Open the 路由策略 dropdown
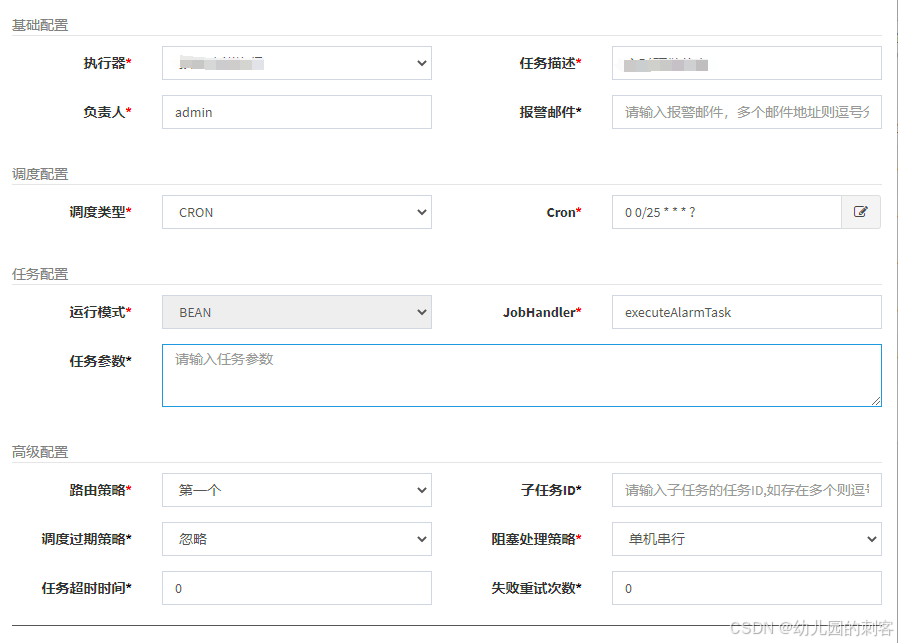The width and height of the screenshot is (898, 643). coord(297,490)
